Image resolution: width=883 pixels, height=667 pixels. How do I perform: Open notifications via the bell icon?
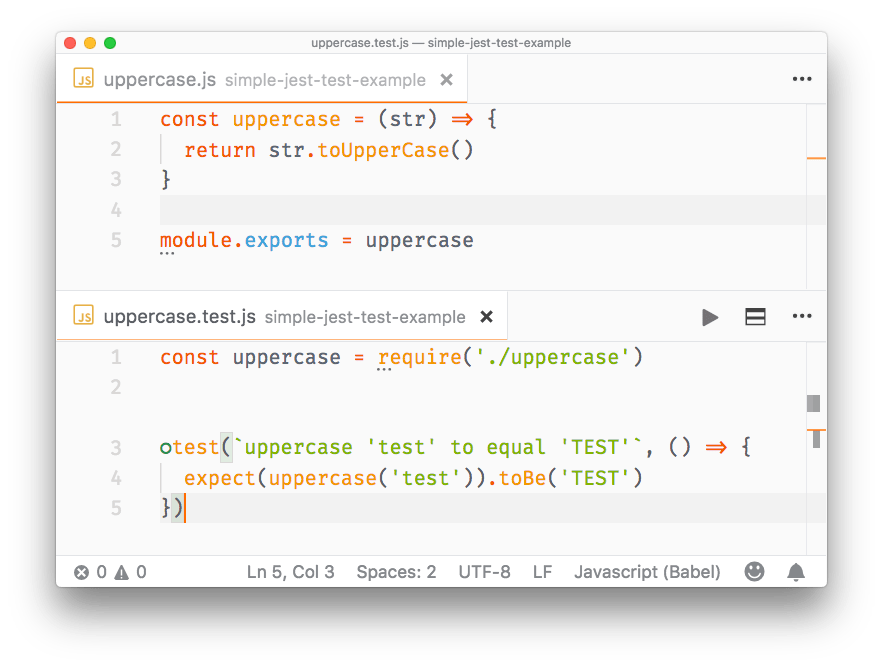point(796,571)
